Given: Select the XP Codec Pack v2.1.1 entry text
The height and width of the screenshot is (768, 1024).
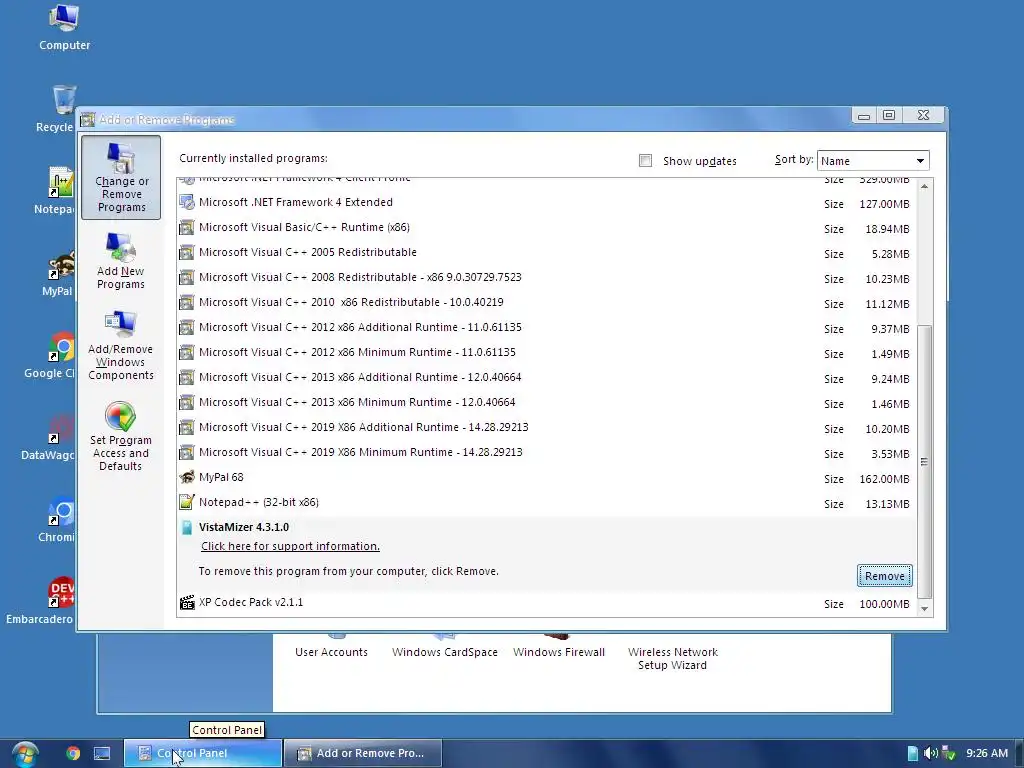Looking at the screenshot, I should (251, 602).
